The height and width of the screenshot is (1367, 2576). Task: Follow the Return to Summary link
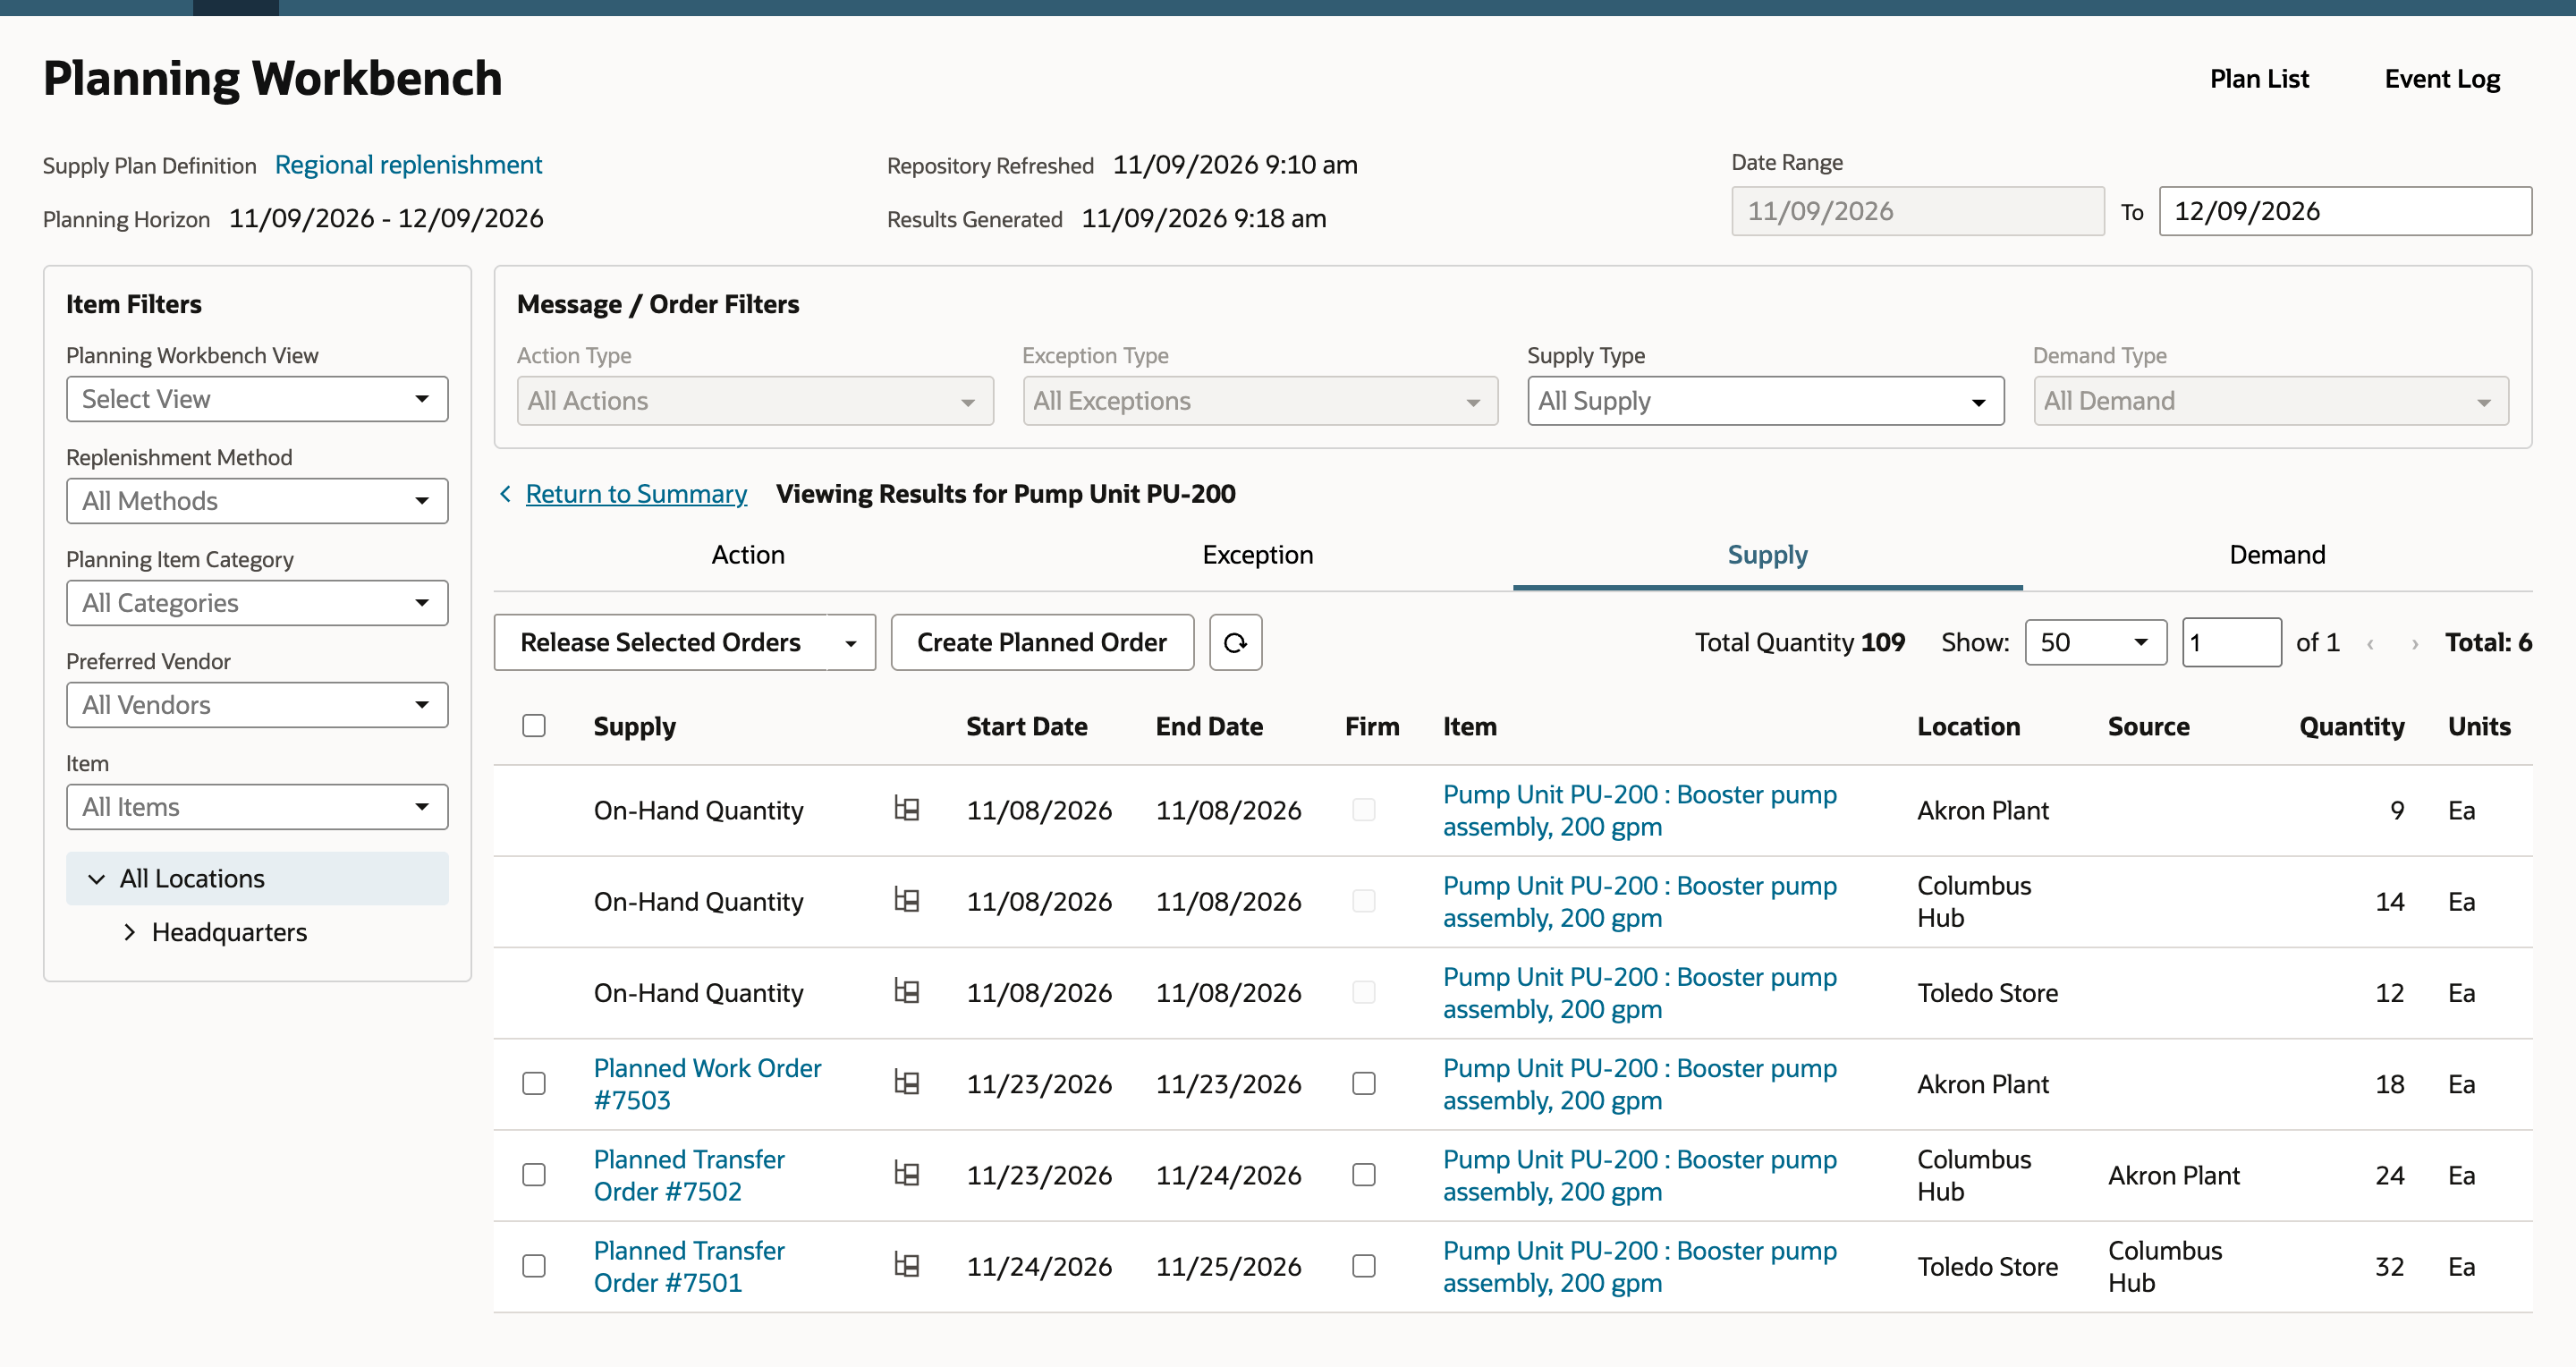(x=636, y=494)
